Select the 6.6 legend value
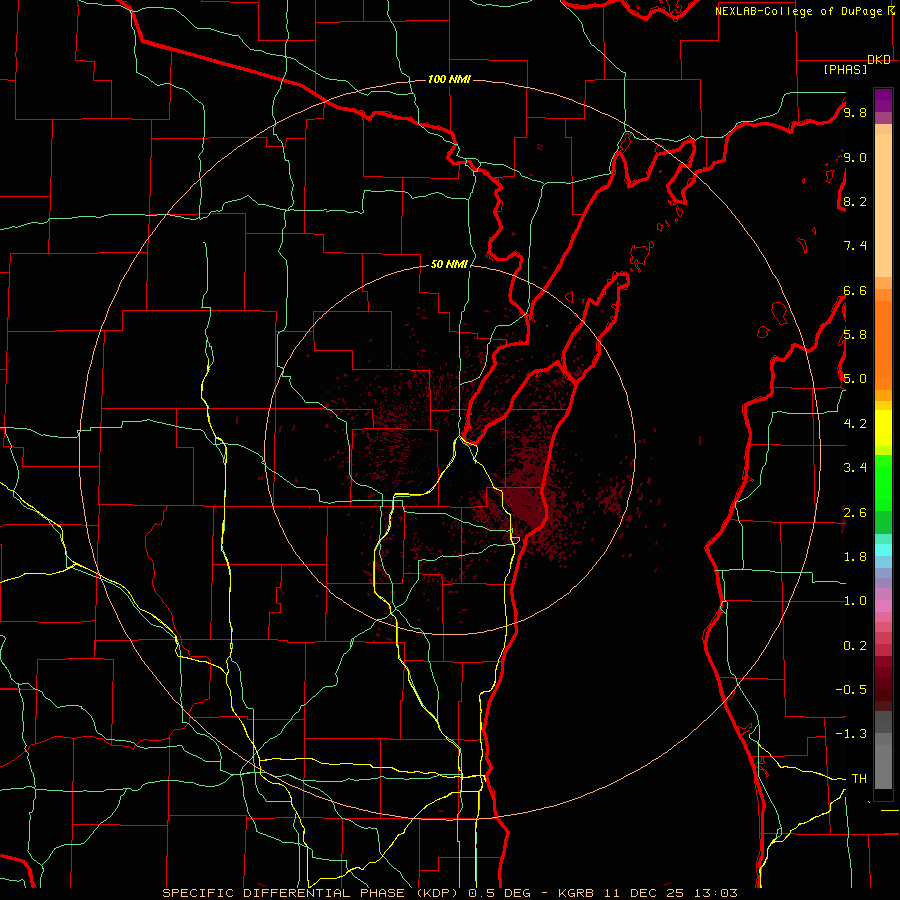900x900 pixels. tap(855, 290)
